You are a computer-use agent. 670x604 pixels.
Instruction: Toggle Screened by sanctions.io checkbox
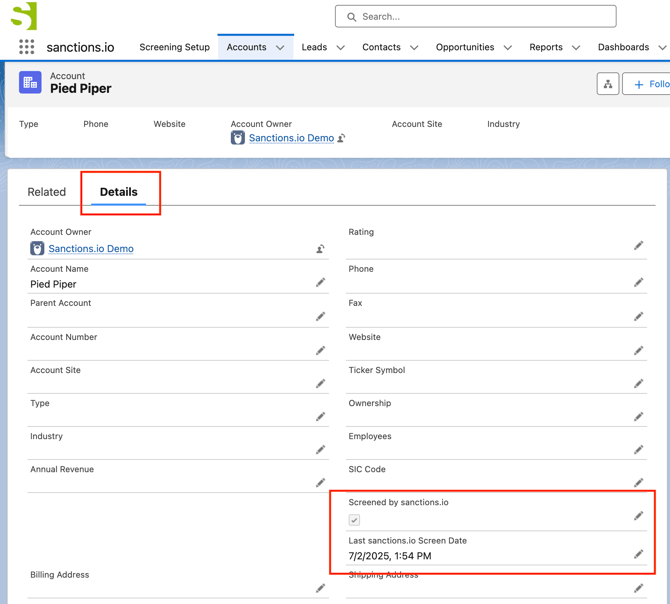coord(354,520)
